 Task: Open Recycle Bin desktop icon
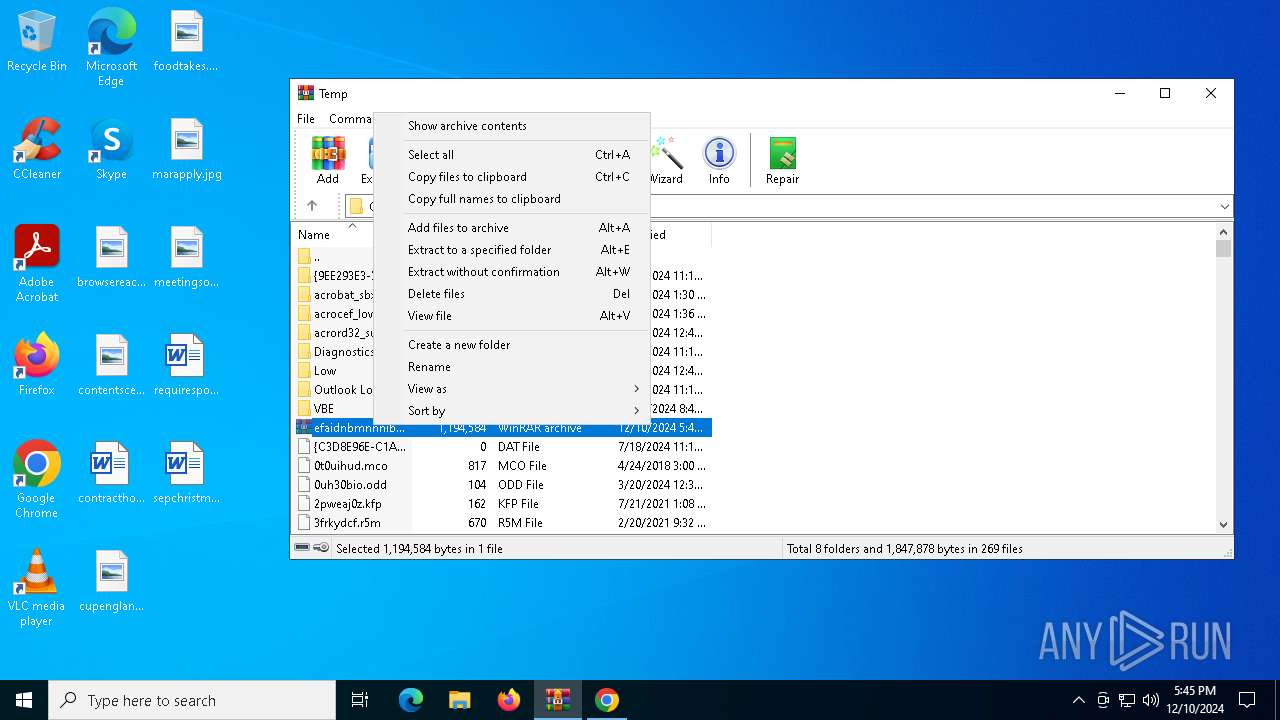pos(37,42)
